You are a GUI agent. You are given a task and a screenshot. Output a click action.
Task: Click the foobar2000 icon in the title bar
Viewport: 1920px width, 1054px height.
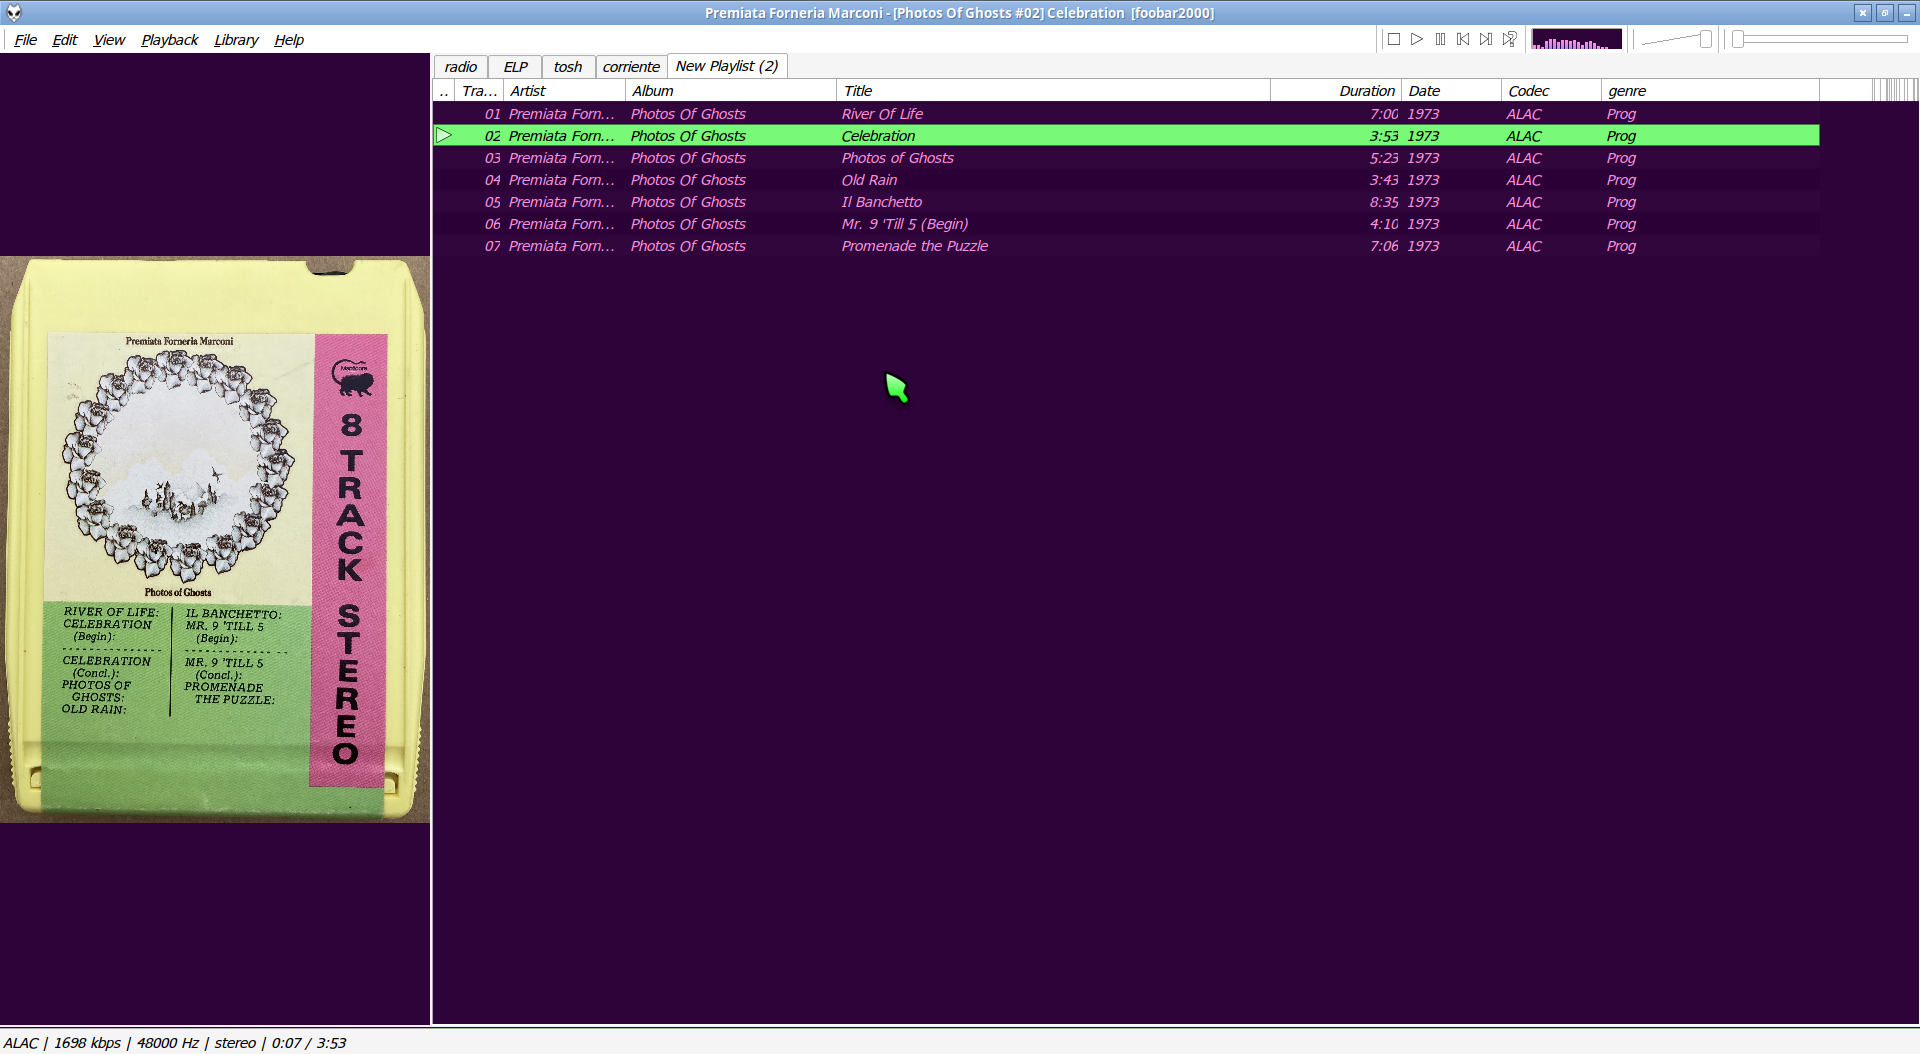[14, 13]
